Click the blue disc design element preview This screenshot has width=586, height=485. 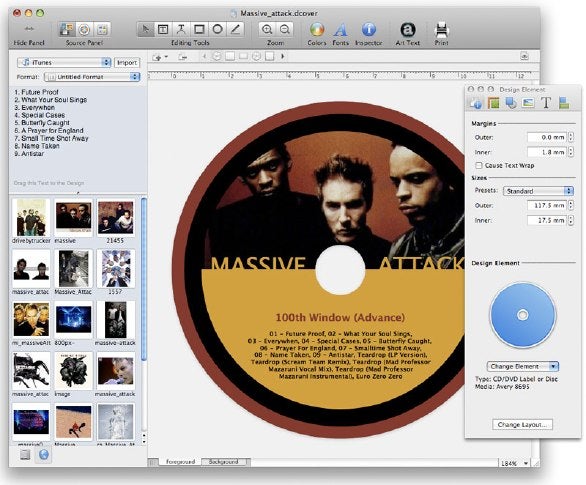[522, 315]
